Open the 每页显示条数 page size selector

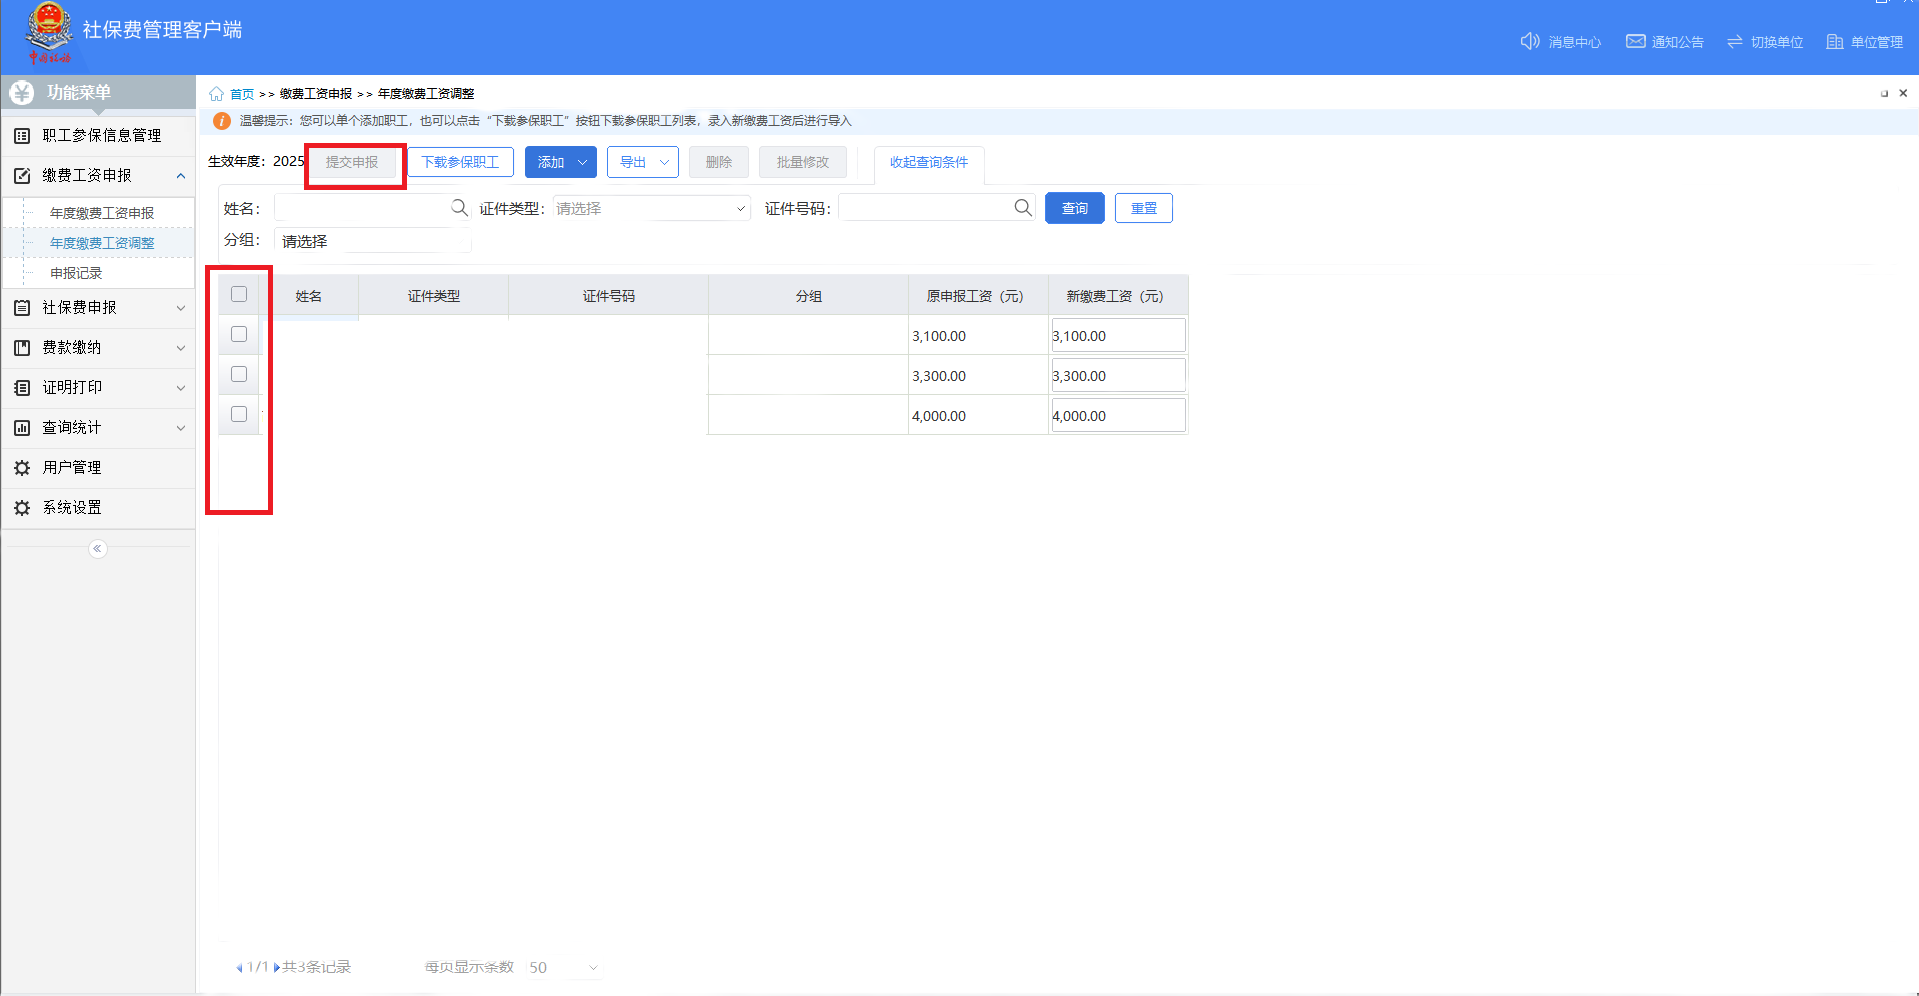[563, 967]
